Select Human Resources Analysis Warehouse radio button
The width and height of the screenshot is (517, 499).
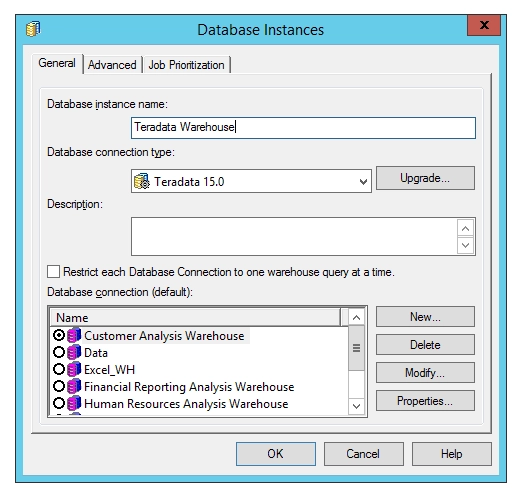pyautogui.click(x=59, y=403)
